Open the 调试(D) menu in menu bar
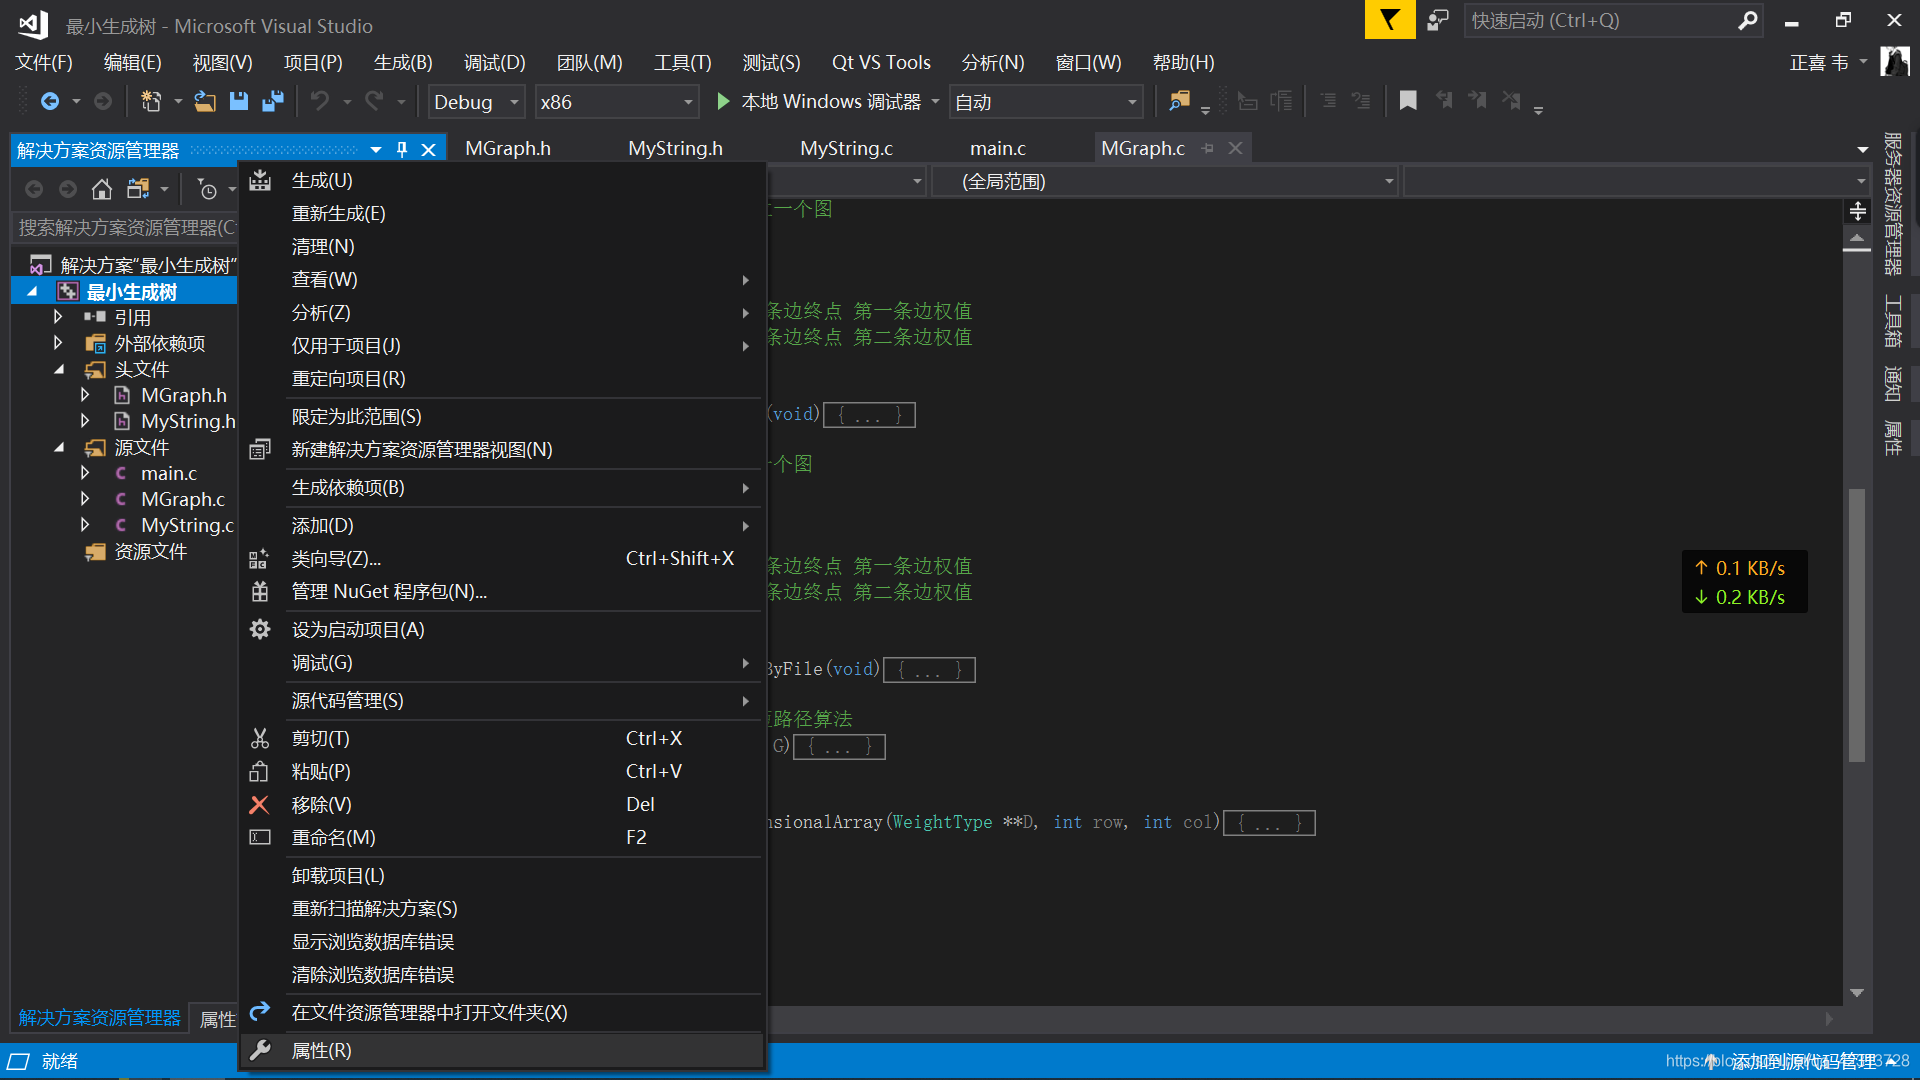 point(494,62)
